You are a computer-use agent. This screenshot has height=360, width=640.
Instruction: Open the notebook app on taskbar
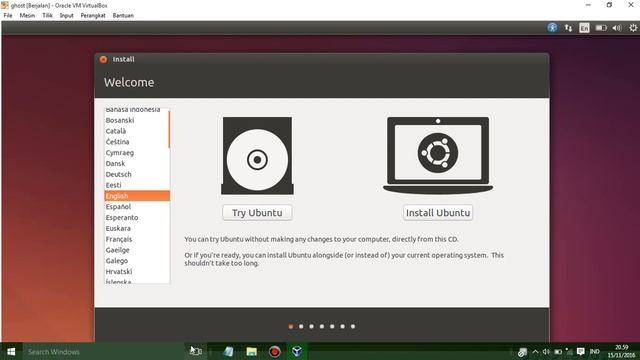pyautogui.click(x=229, y=351)
